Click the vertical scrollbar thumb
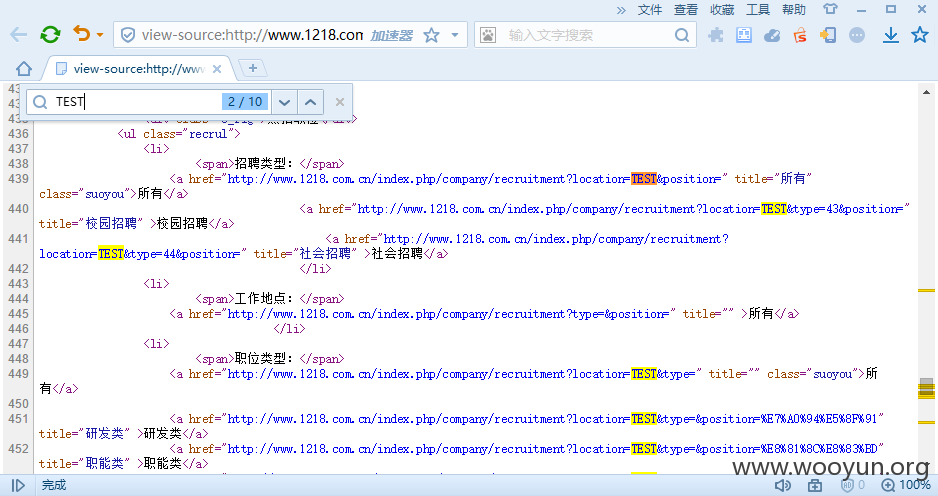The height and width of the screenshot is (496, 938). [926, 388]
